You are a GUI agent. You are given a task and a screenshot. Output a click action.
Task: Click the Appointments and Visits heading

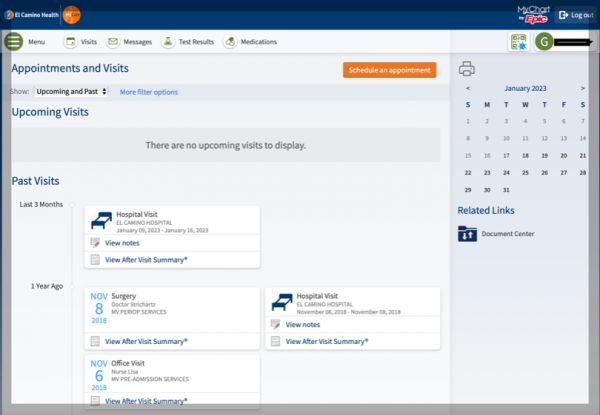pyautogui.click(x=70, y=68)
